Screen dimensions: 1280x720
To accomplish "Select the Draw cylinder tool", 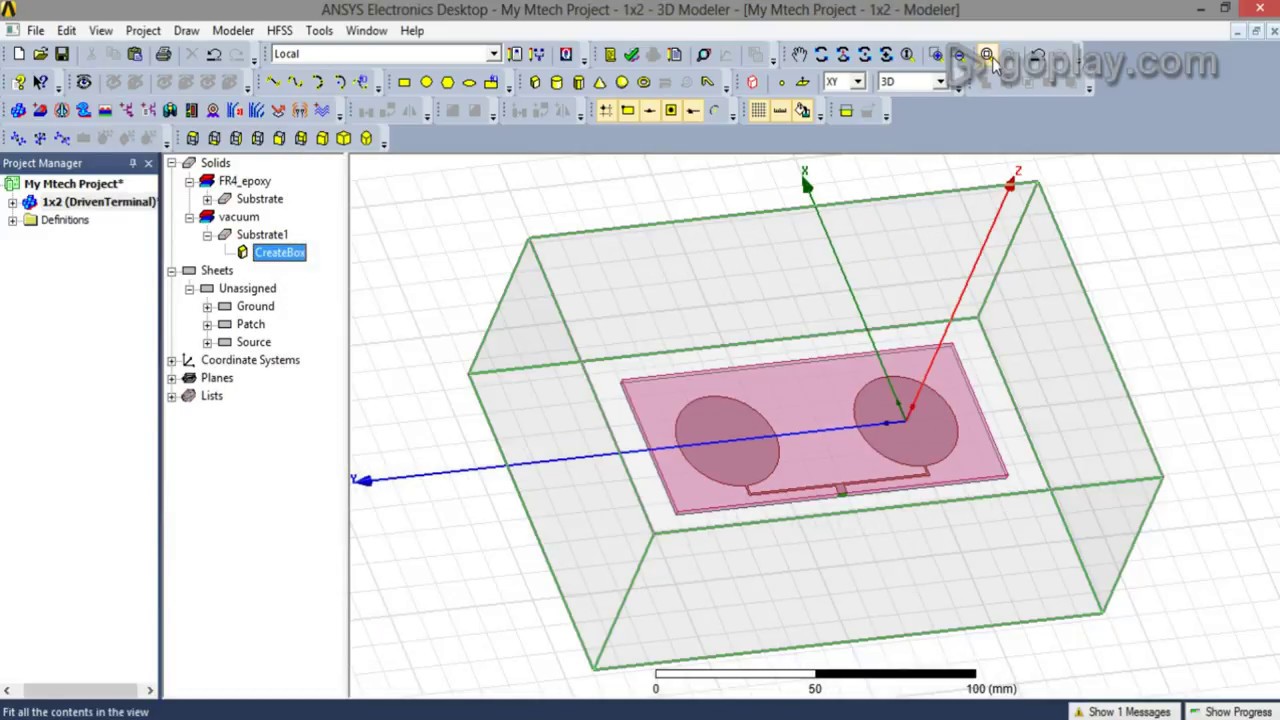I will point(557,82).
